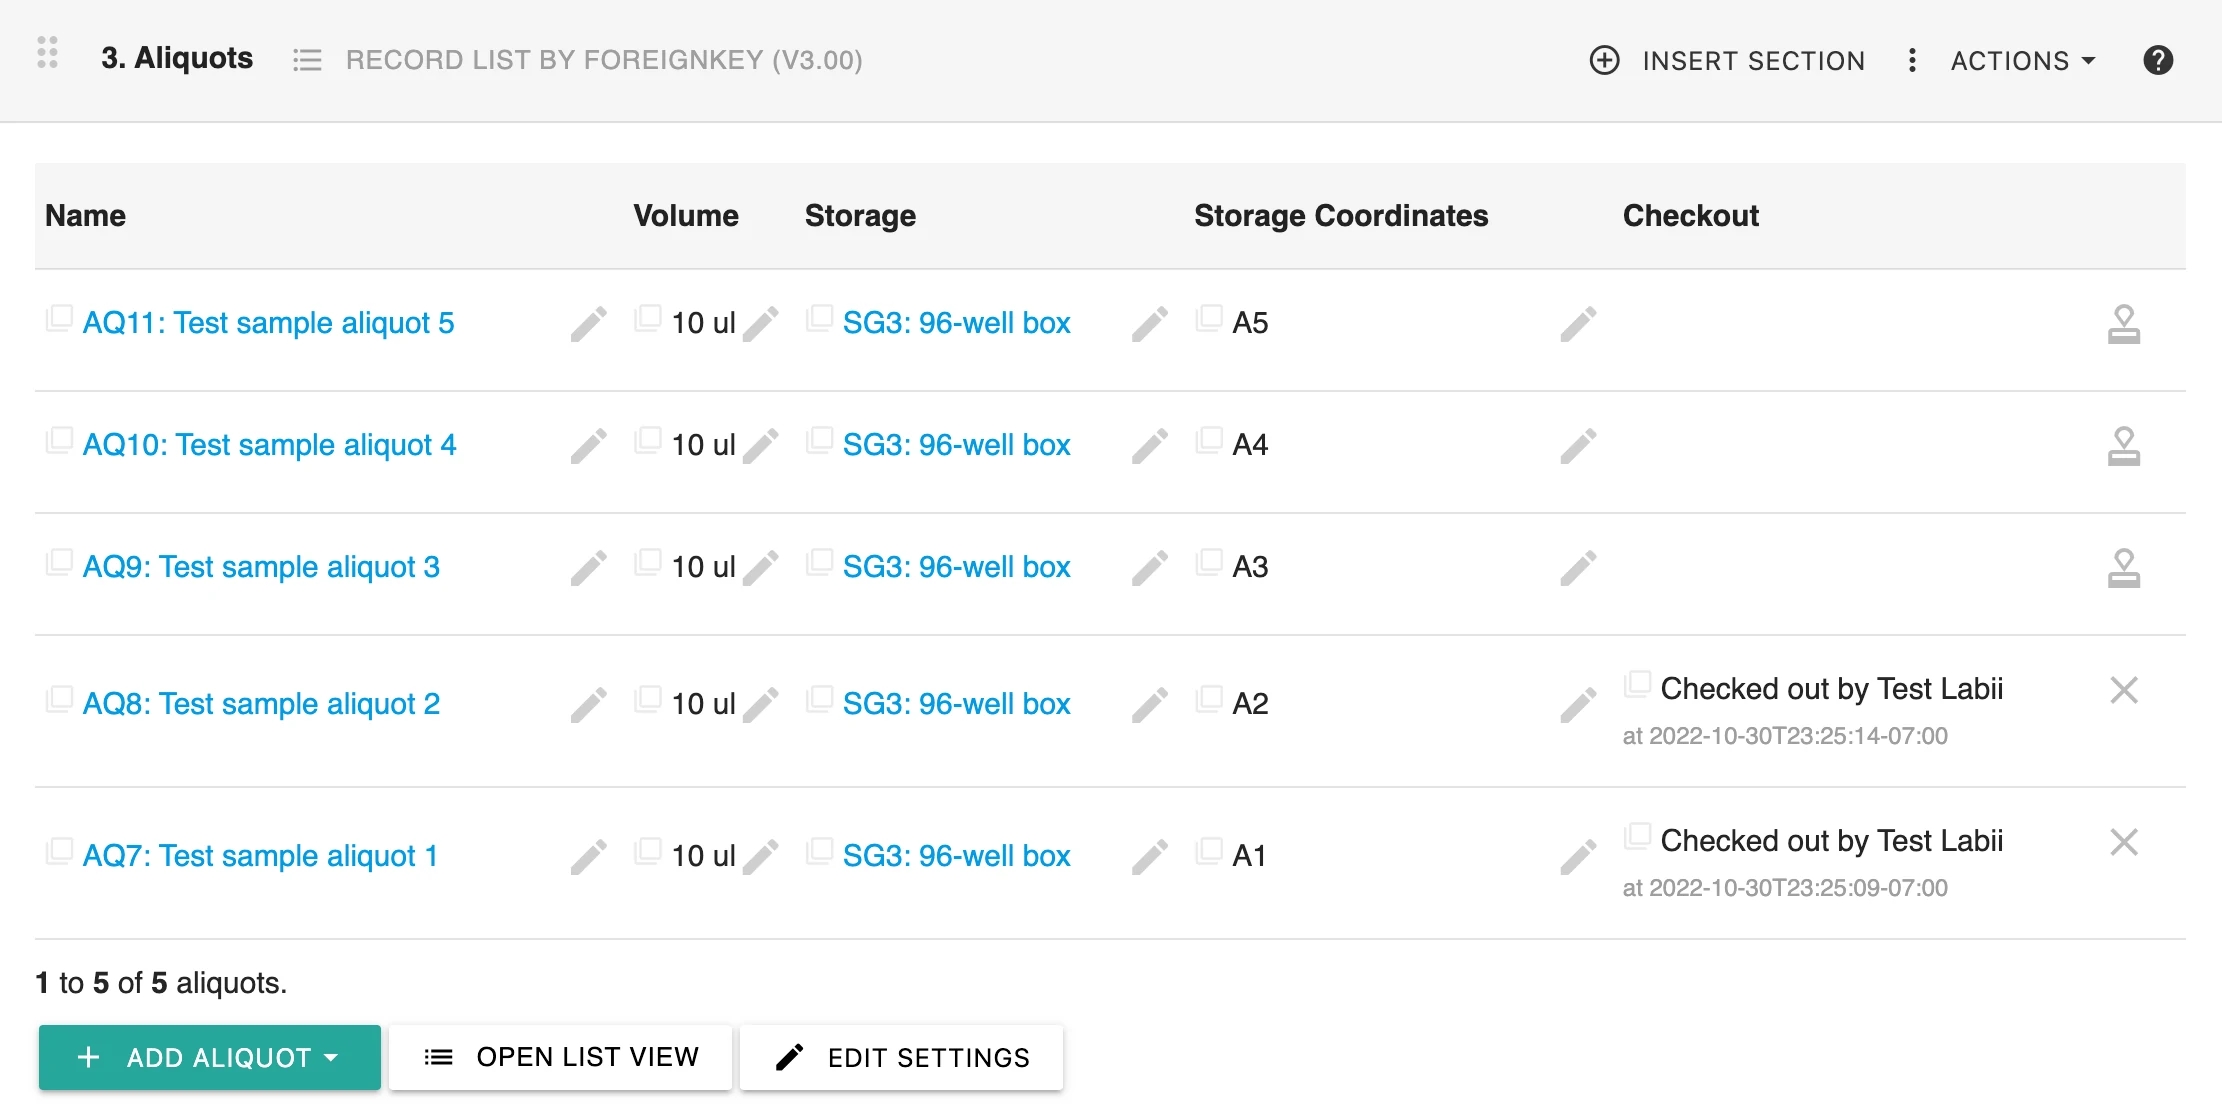Edit name of AQ11 via pencil icon
Viewport: 2222px width, 1108px height.
[x=588, y=324]
